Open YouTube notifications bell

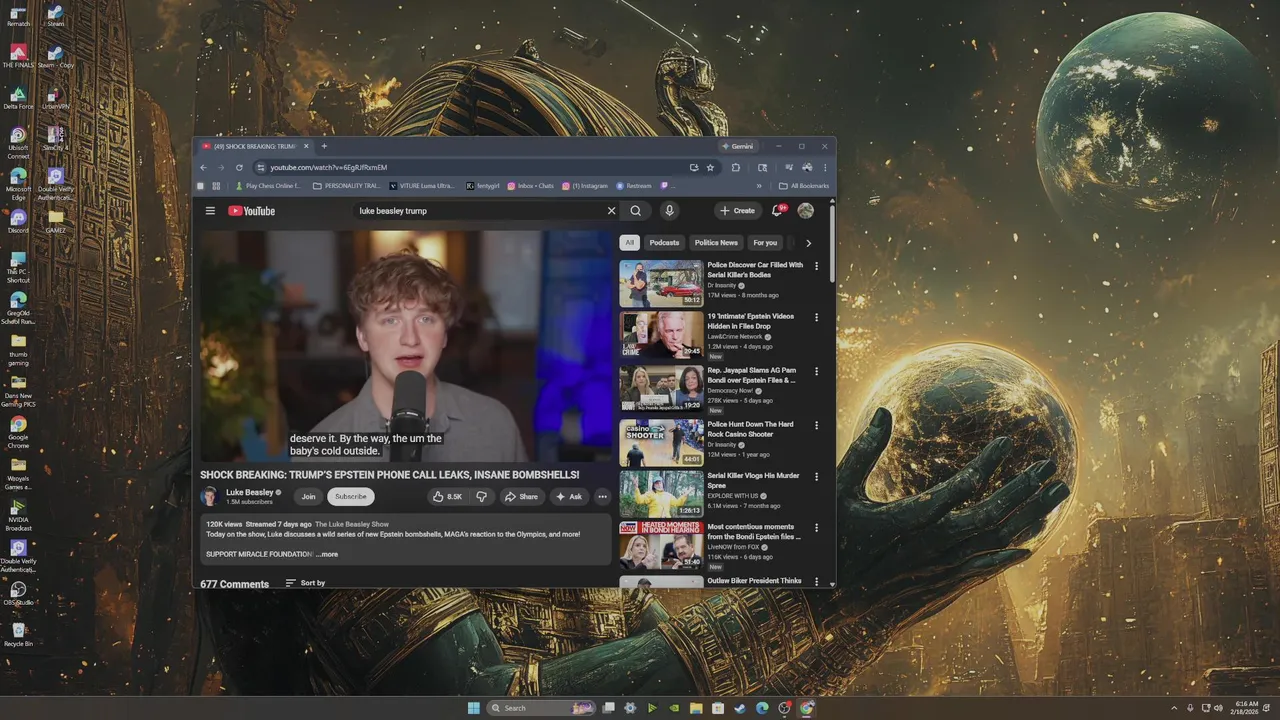pos(777,211)
